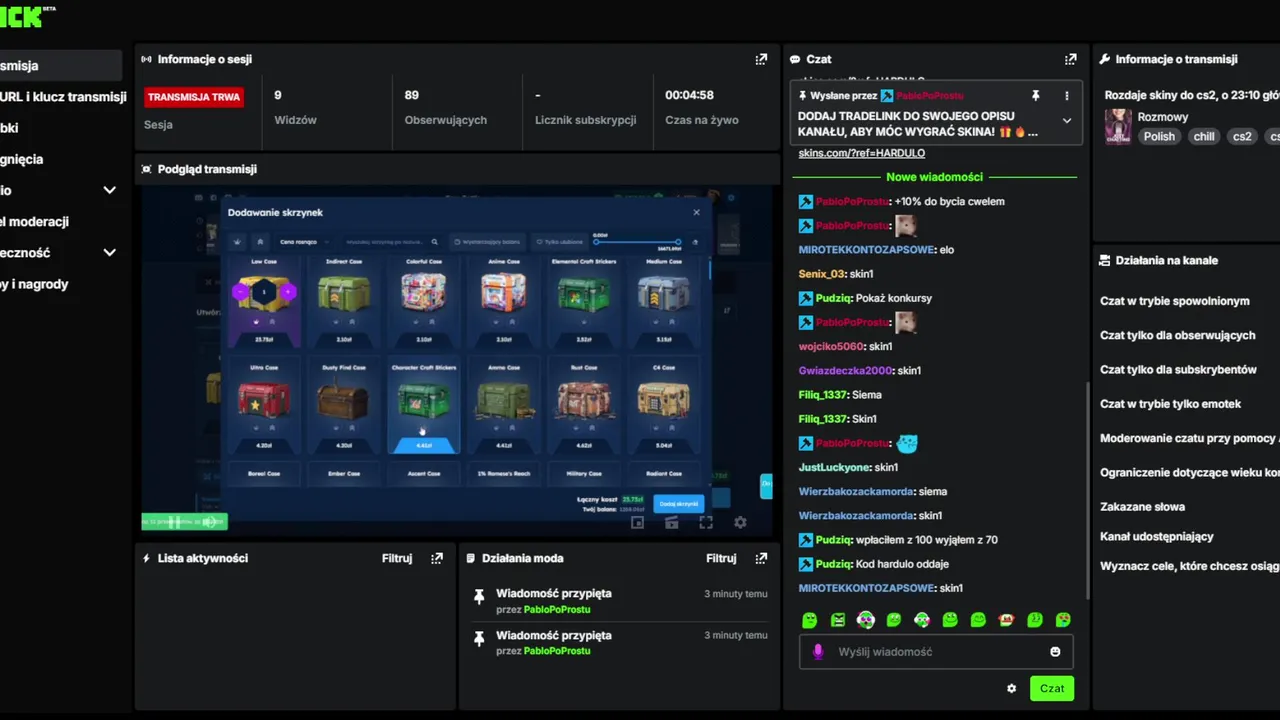Select Czat w trybie spowolnionym option
1280x720 pixels.
pos(1175,301)
